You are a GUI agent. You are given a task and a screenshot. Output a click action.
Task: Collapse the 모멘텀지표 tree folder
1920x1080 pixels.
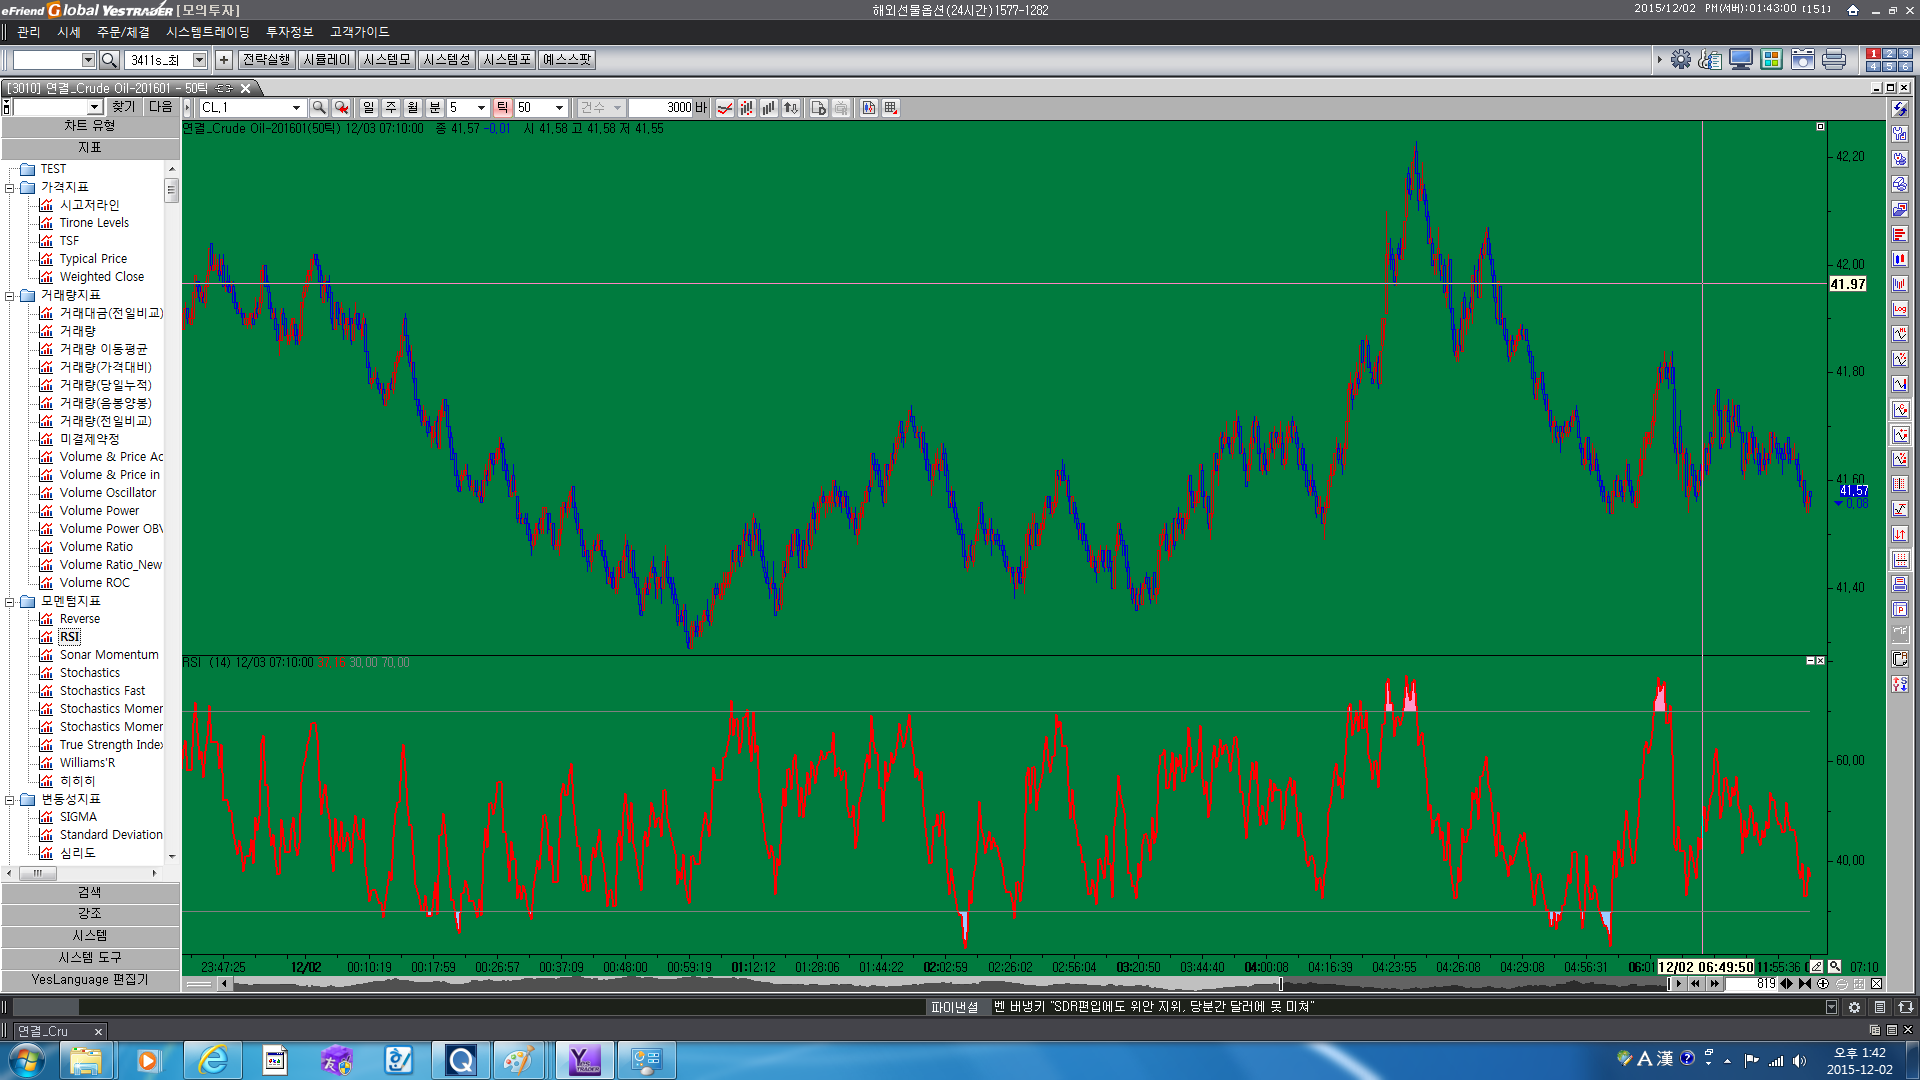10,602
